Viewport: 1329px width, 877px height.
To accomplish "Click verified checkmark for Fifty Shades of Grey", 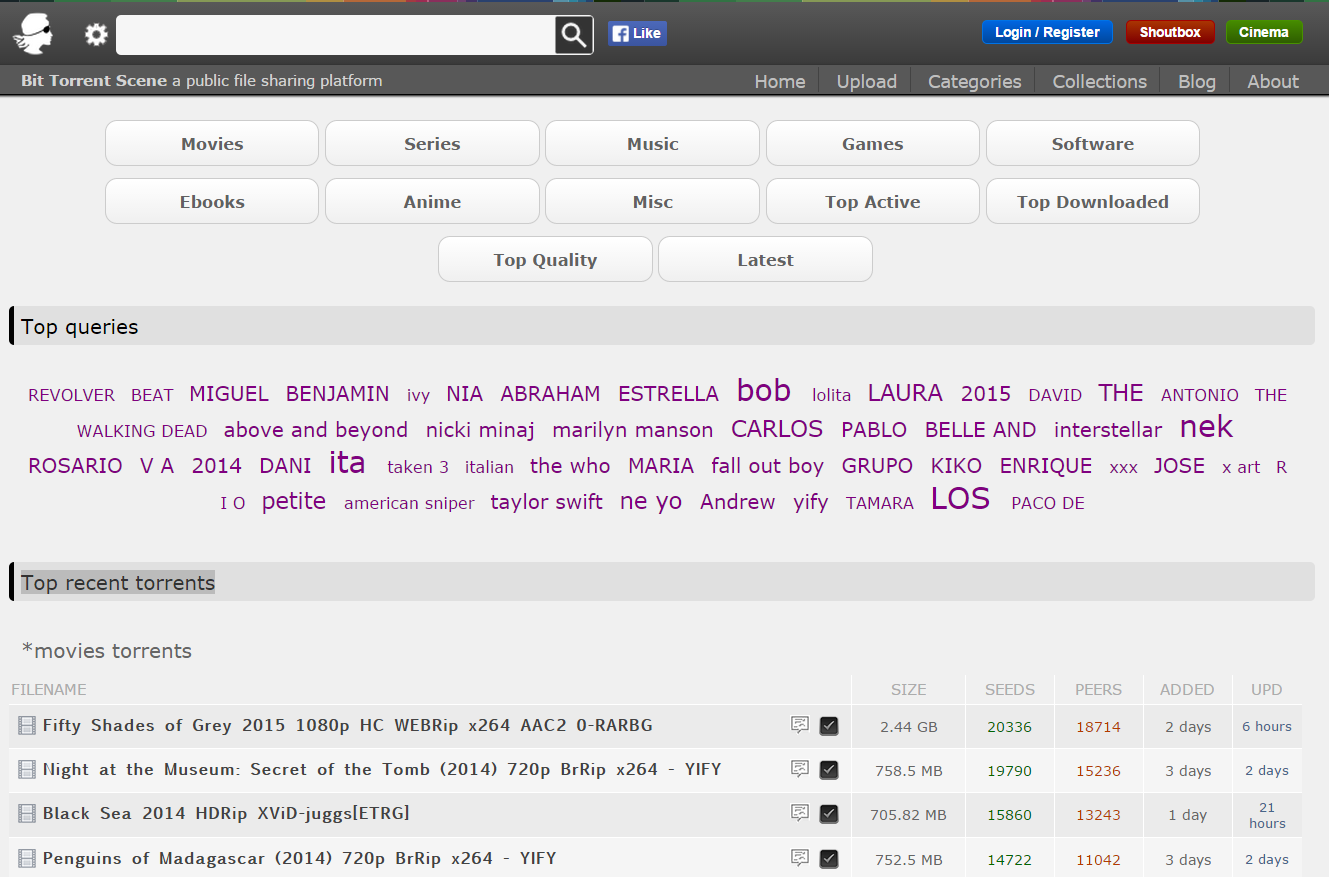I will [x=829, y=726].
